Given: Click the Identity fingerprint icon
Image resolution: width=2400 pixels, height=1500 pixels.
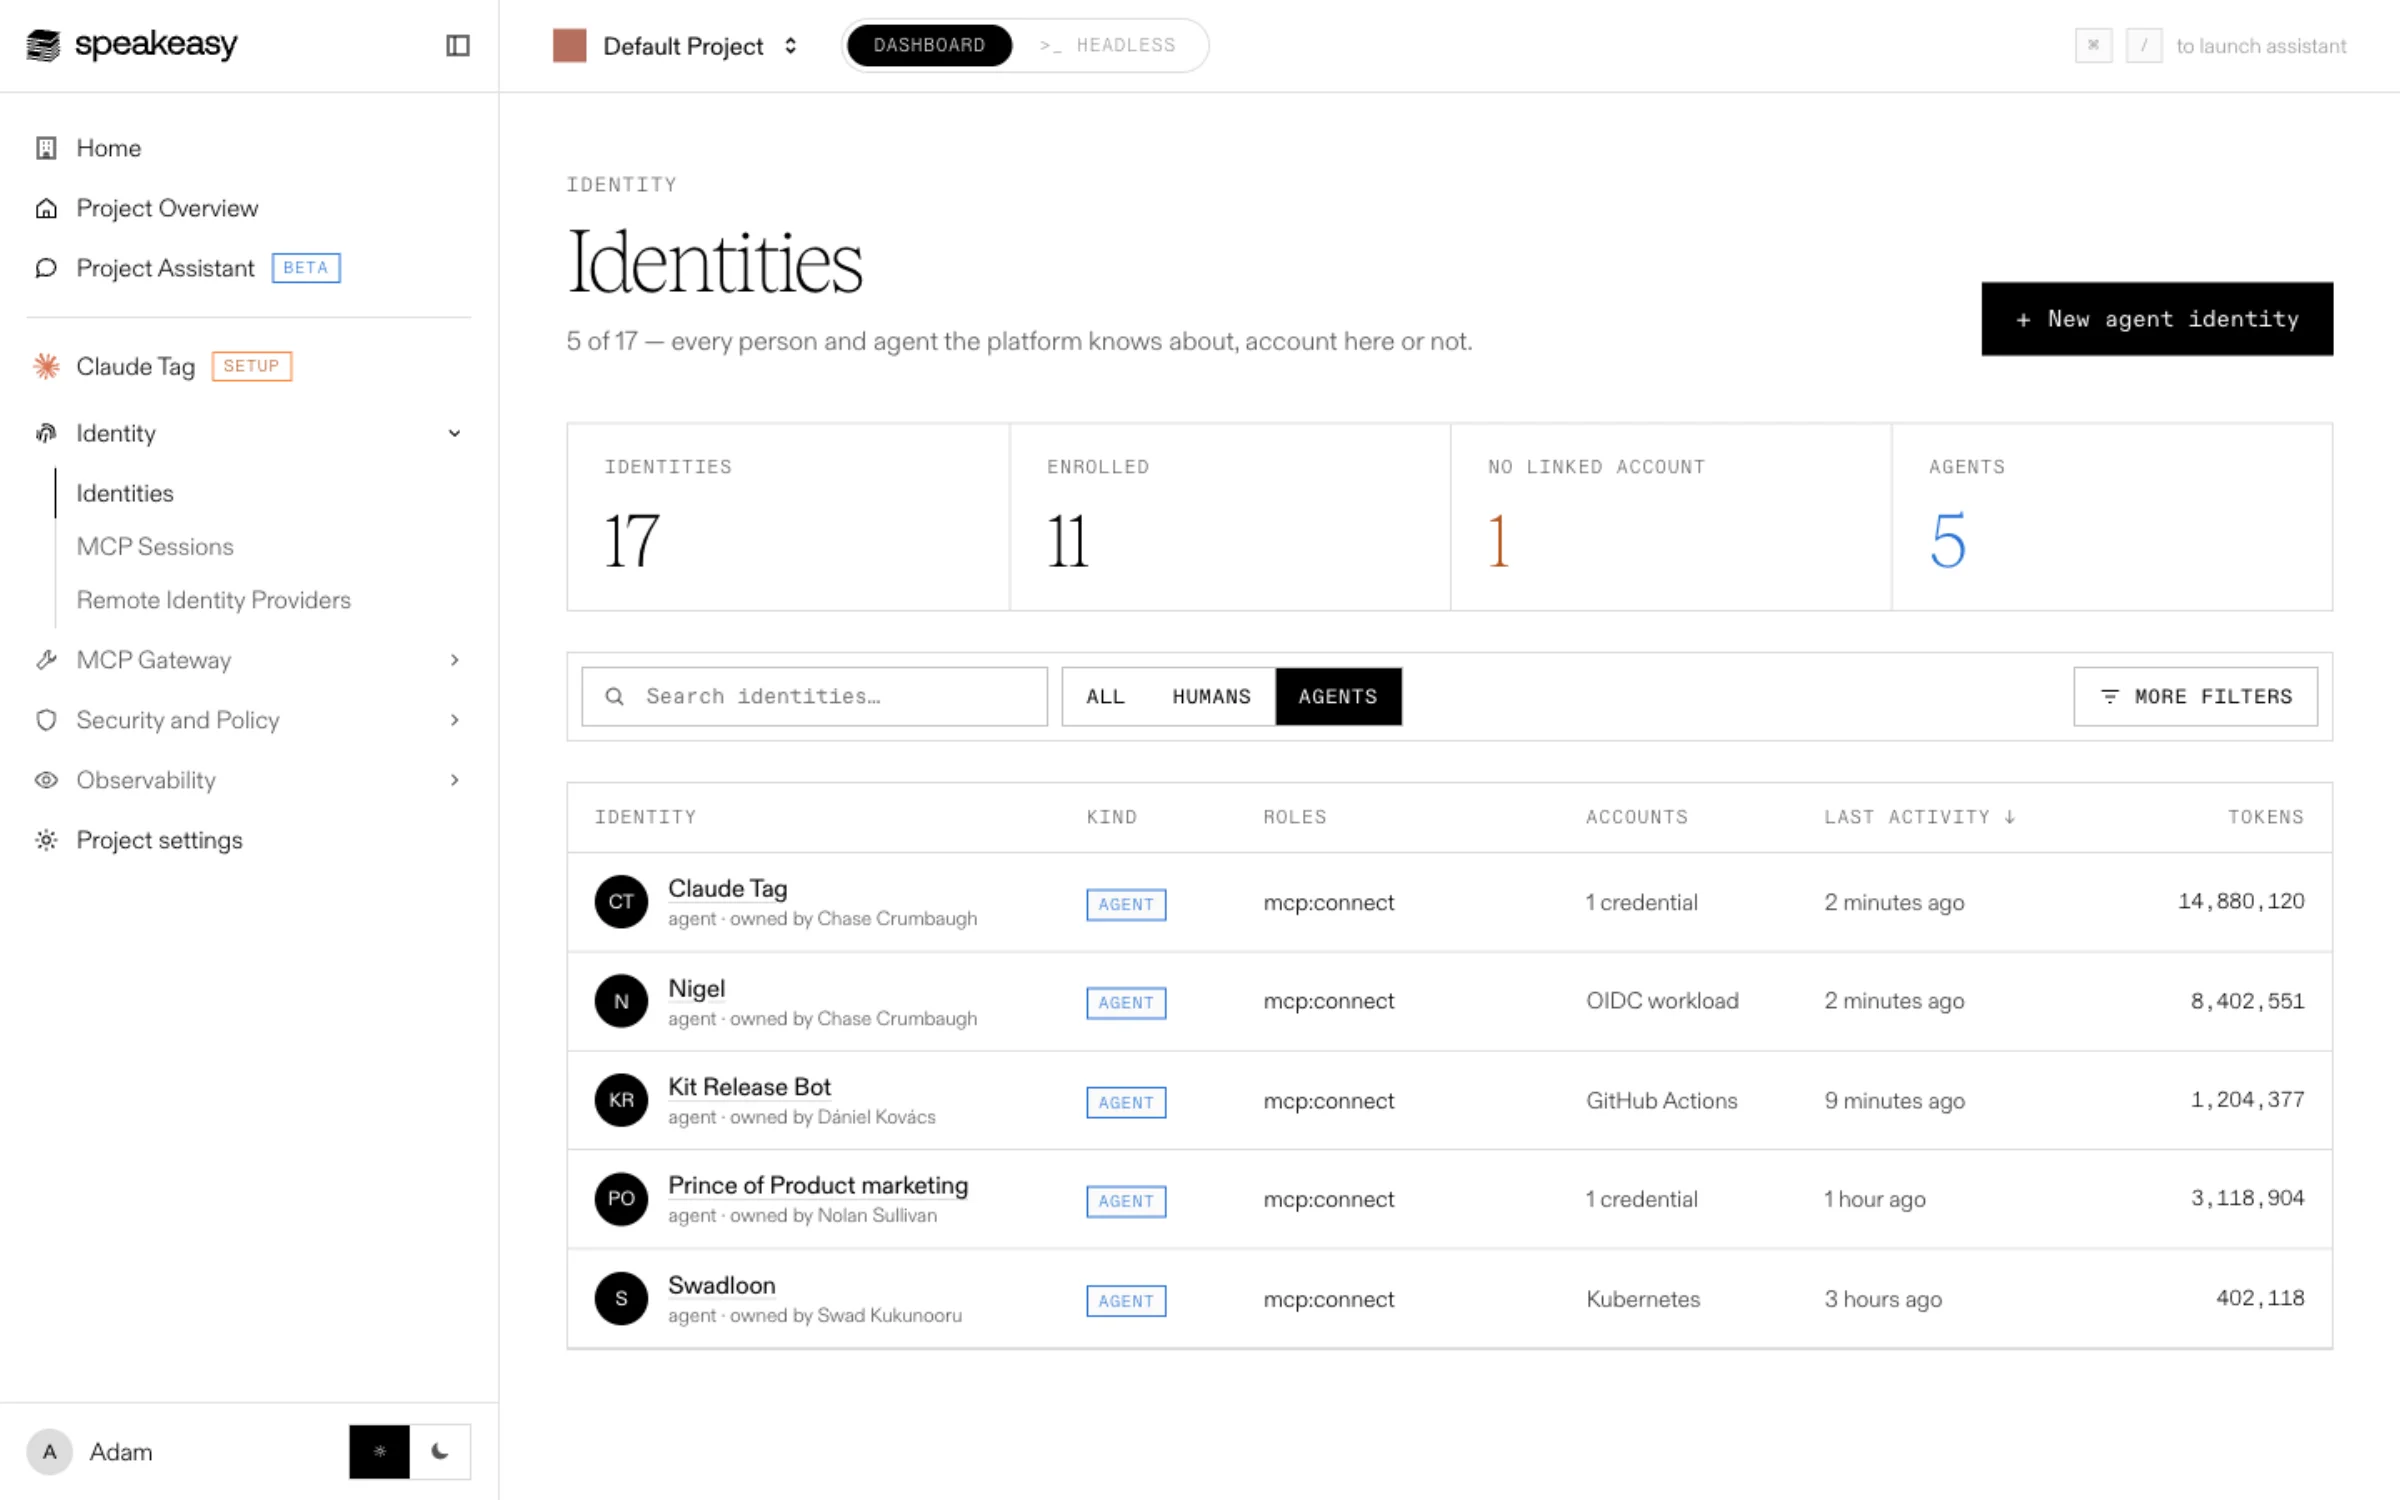Looking at the screenshot, I should pos(46,433).
